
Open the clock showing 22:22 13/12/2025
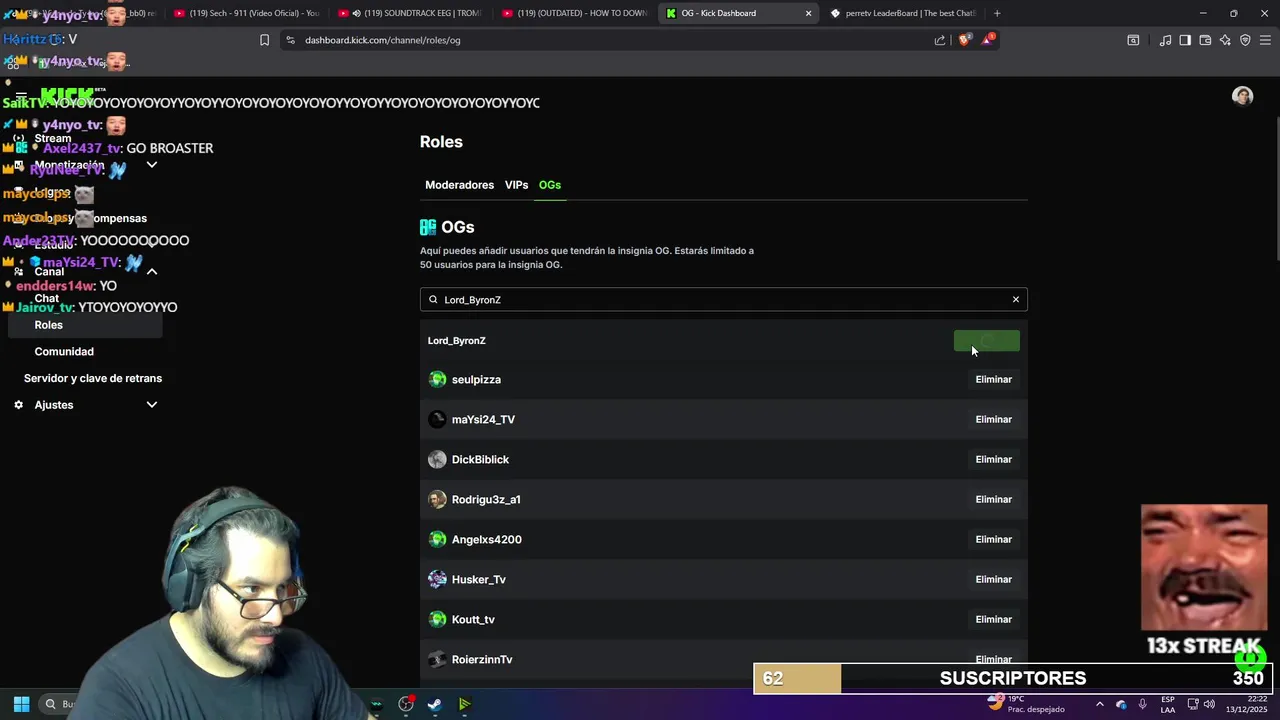point(1248,704)
